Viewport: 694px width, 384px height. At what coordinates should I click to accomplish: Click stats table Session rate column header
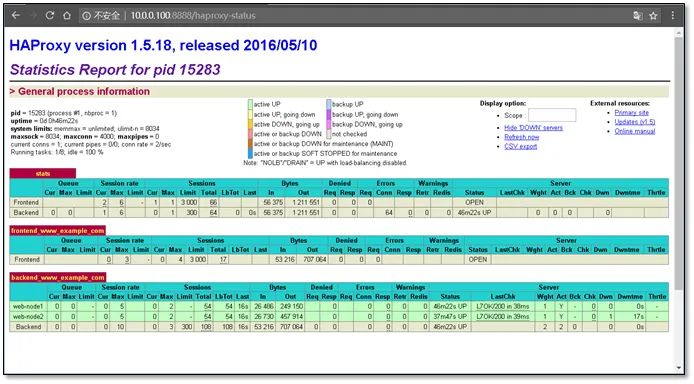click(x=119, y=183)
